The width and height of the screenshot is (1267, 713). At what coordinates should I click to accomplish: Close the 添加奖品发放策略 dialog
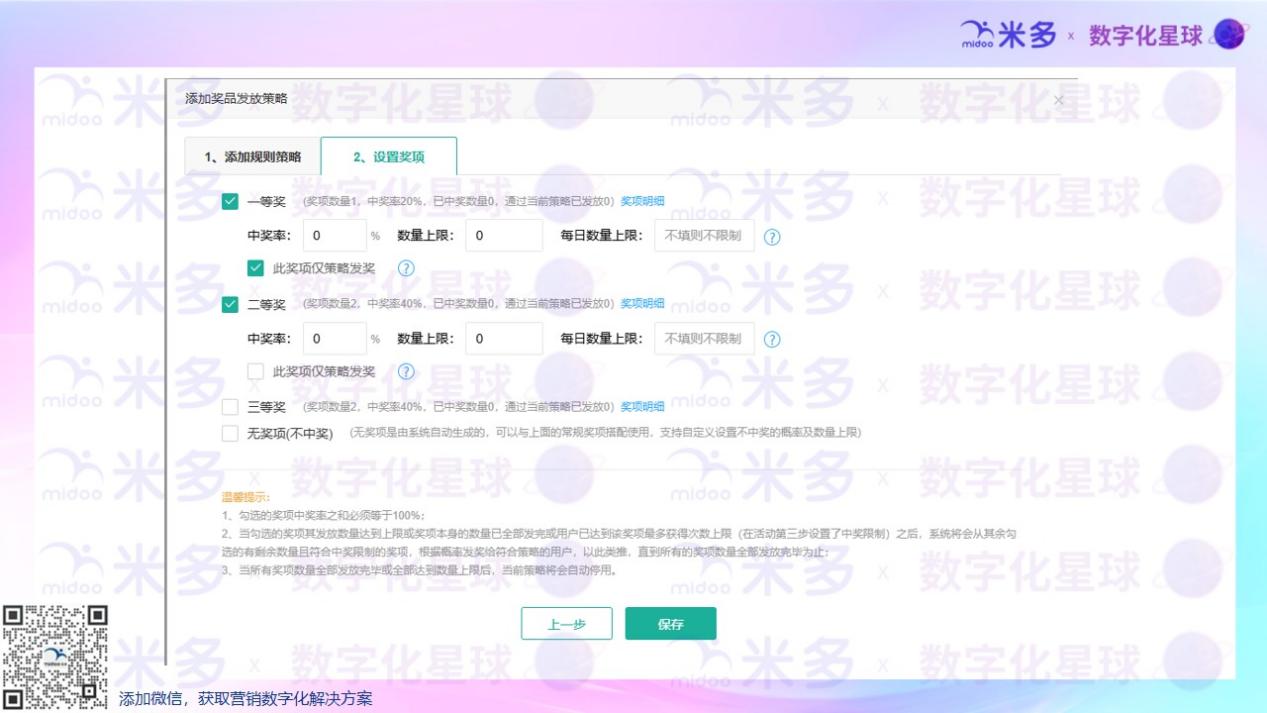click(x=1059, y=100)
